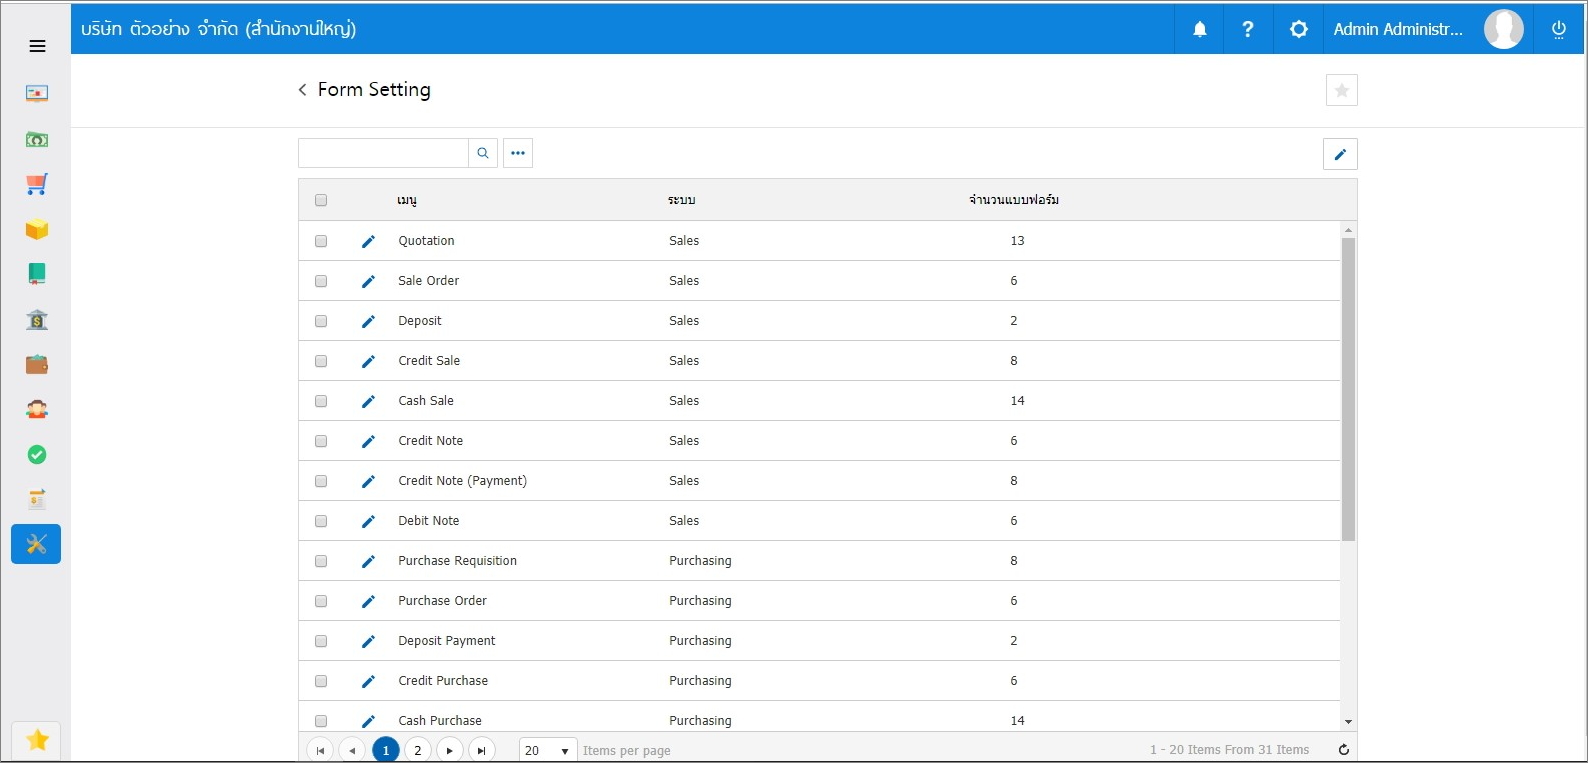Click the search input field
1588x763 pixels.
[384, 153]
